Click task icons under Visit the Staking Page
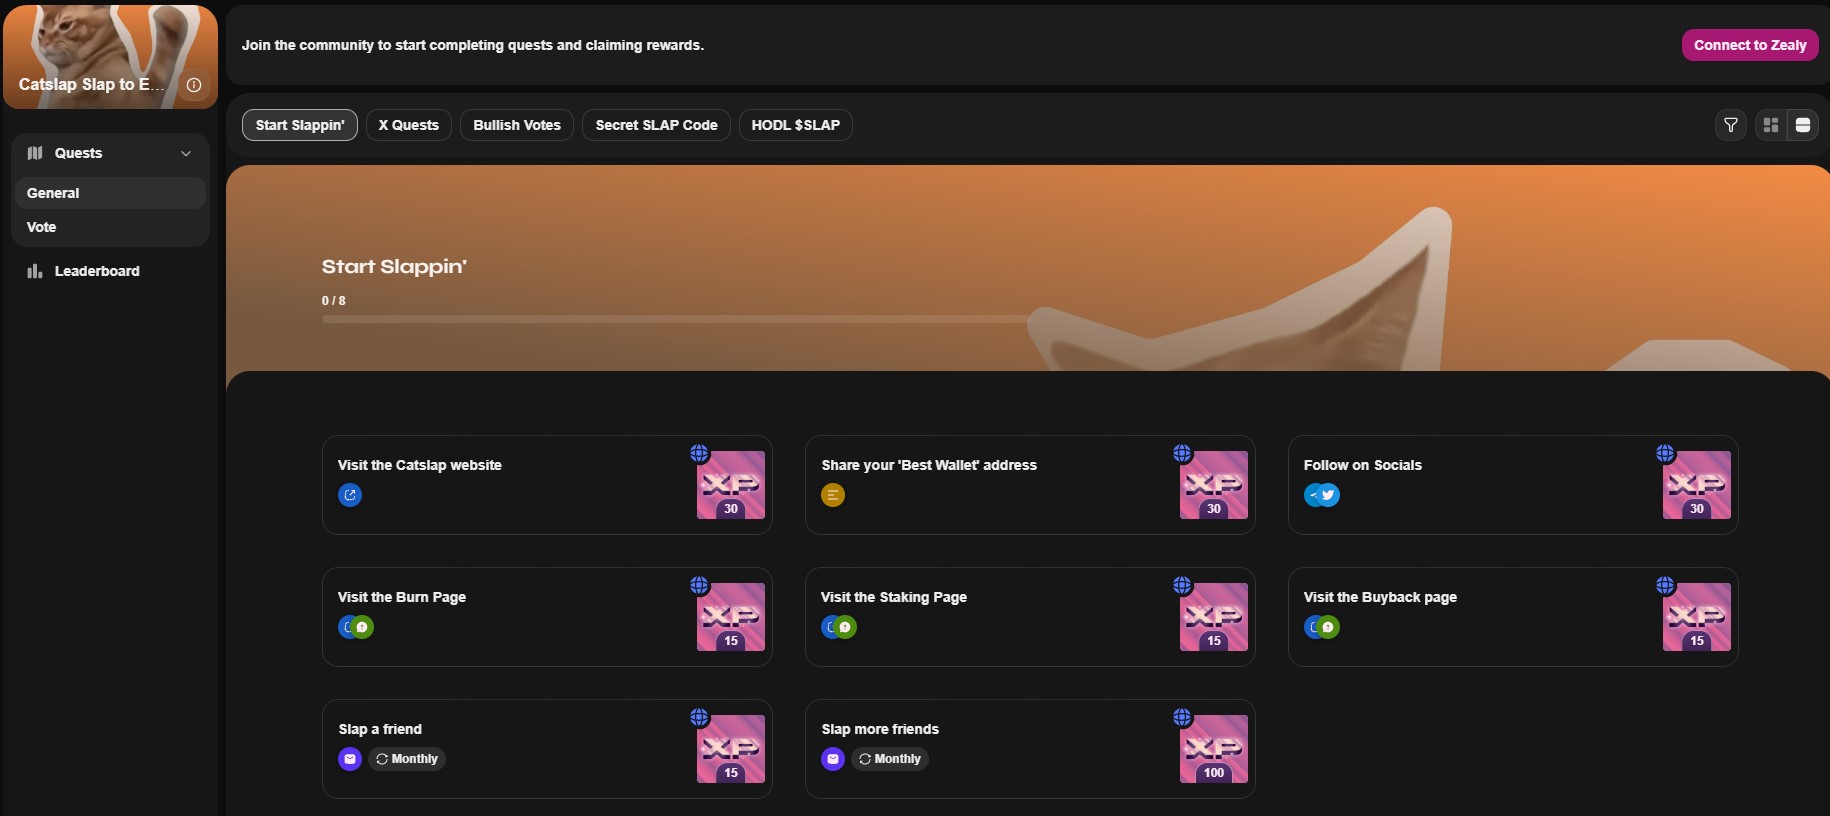The width and height of the screenshot is (1830, 816). (x=839, y=627)
